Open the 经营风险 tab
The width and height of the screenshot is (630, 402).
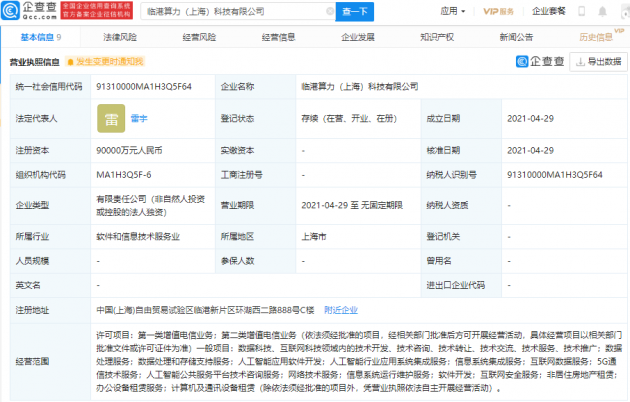(200, 37)
